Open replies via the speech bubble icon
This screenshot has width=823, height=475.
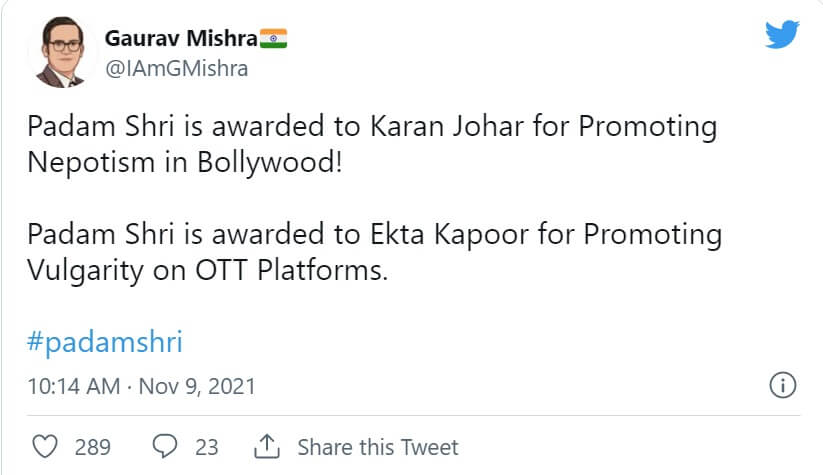tap(165, 446)
